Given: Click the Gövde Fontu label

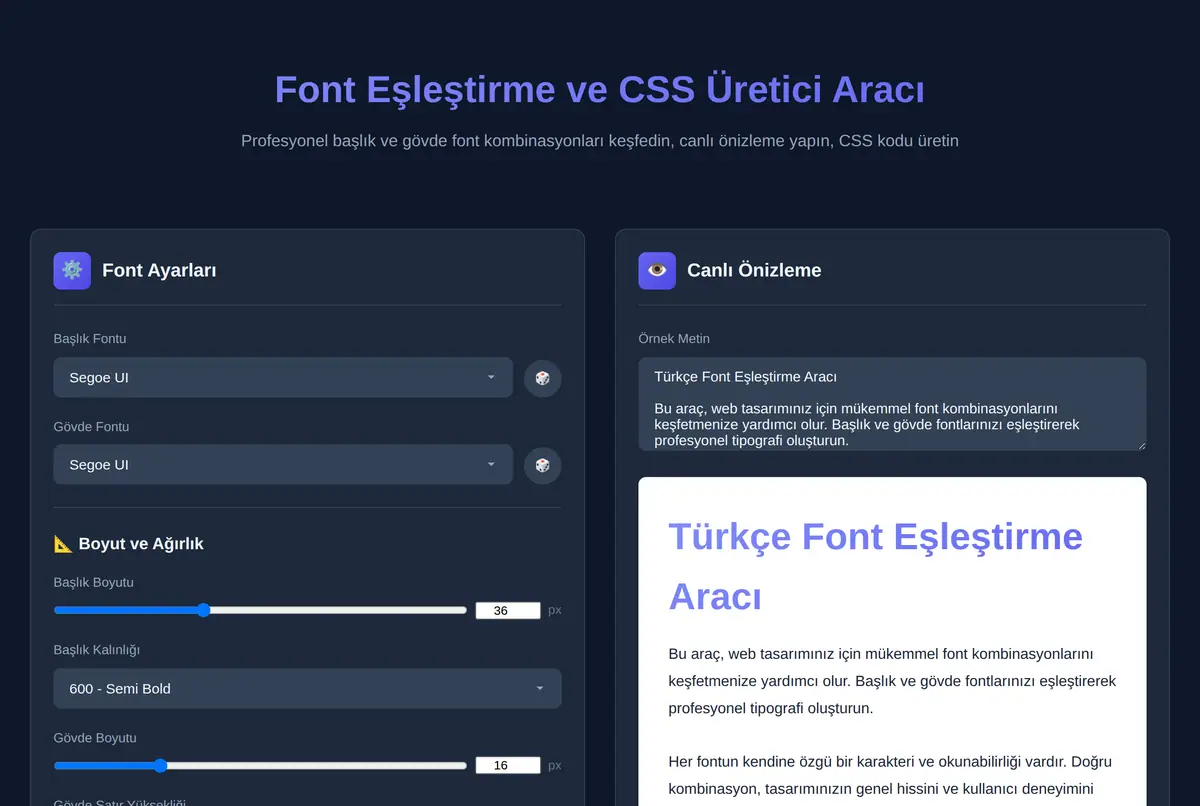Looking at the screenshot, I should point(91,427).
